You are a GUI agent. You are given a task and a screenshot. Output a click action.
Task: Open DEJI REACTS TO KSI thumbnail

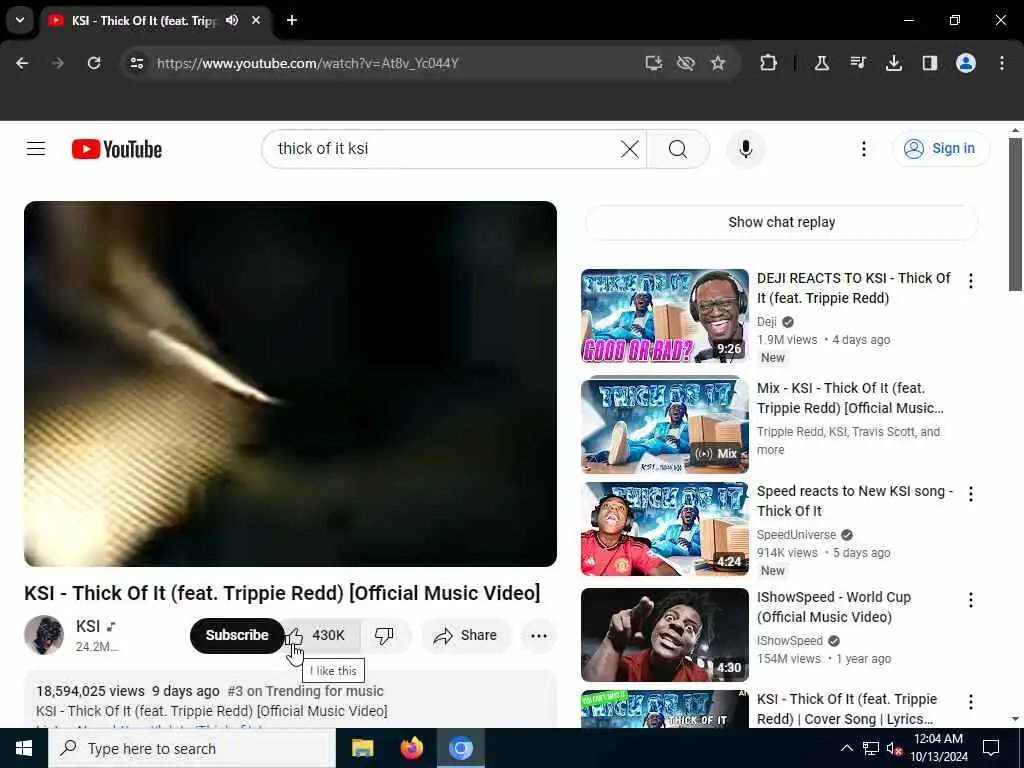tap(665, 316)
